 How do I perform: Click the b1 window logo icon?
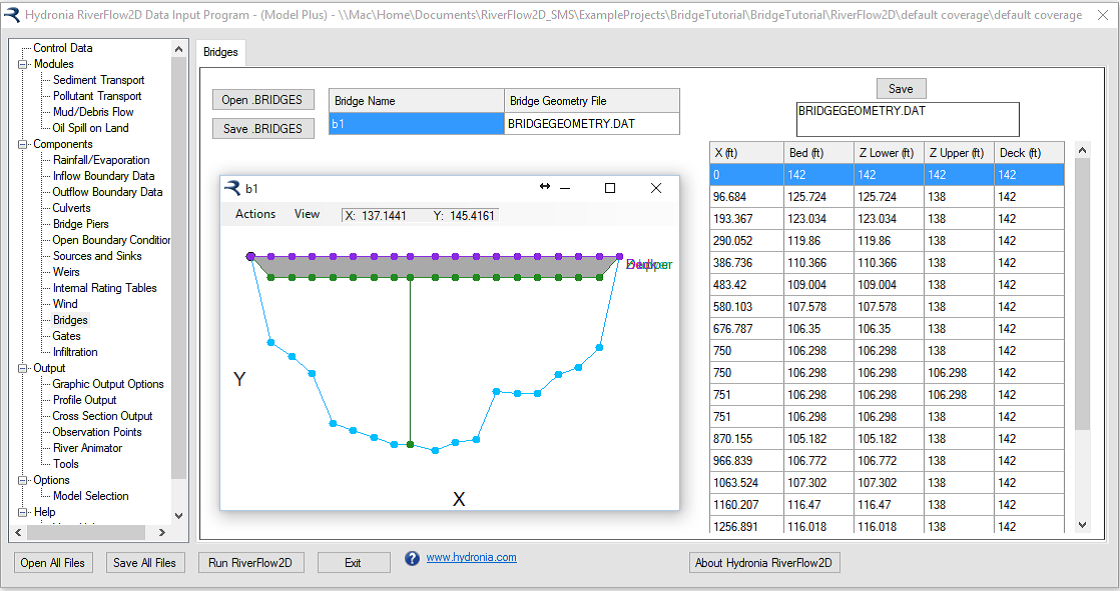click(x=232, y=187)
